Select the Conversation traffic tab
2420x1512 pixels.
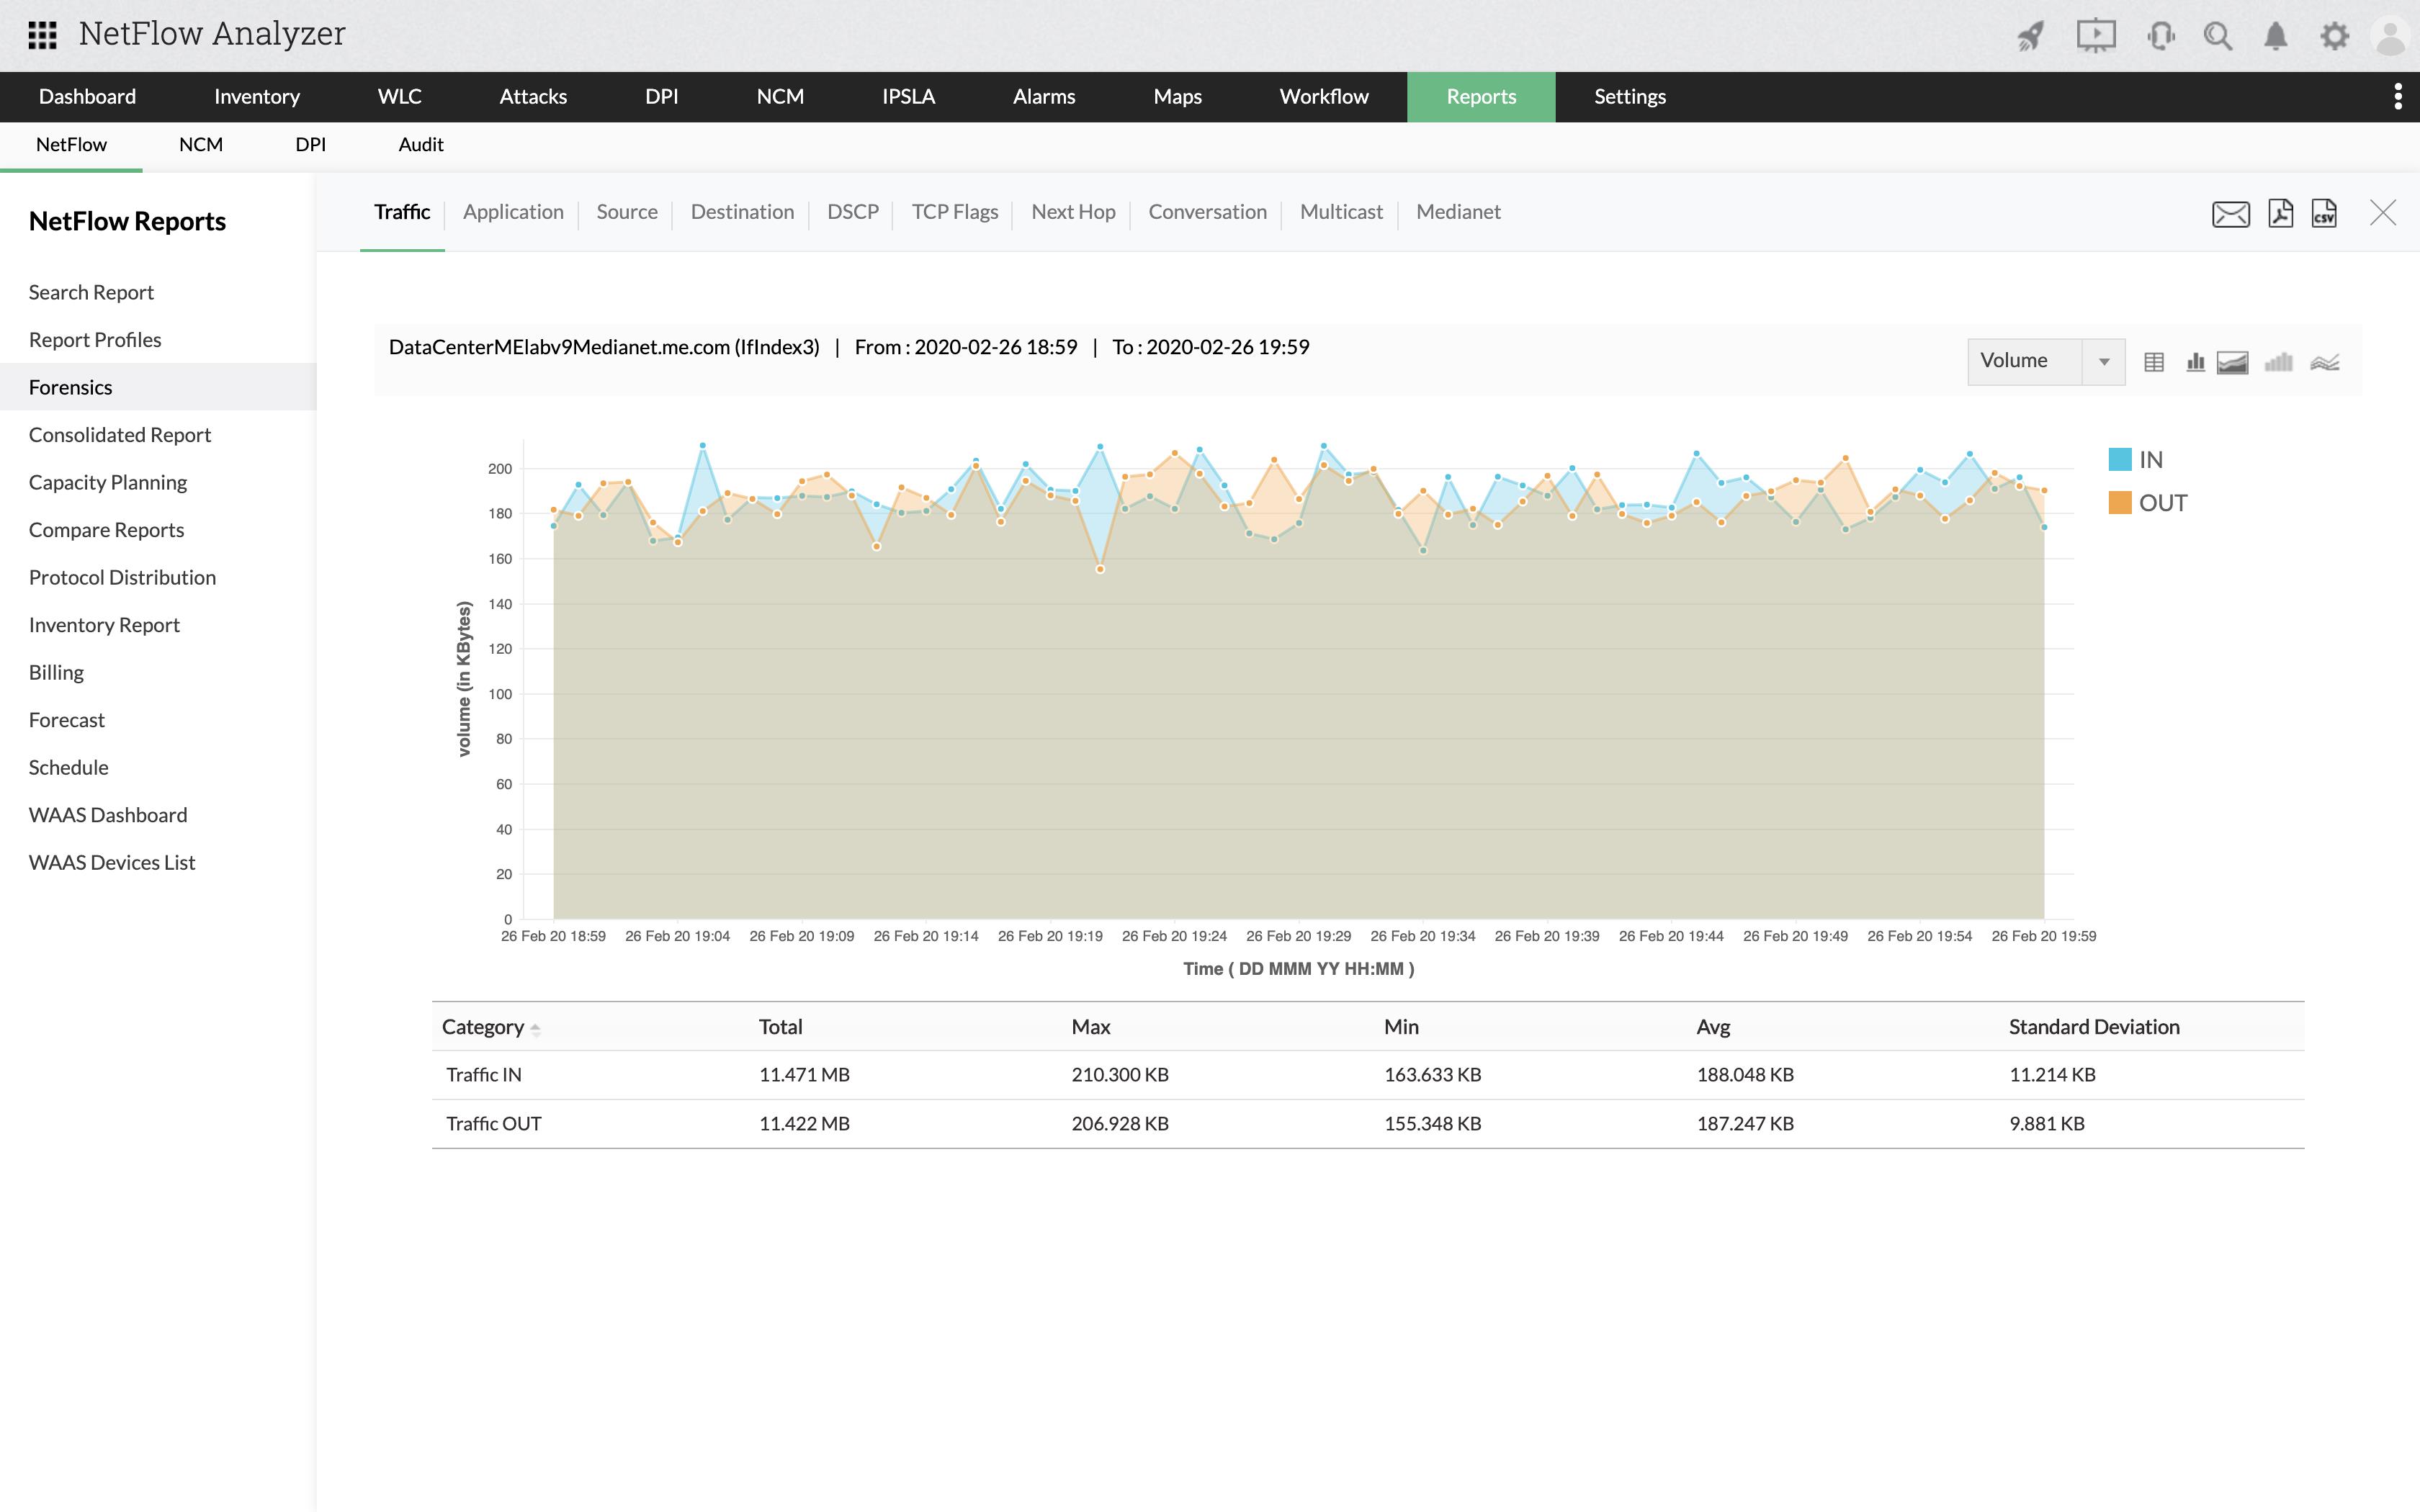(x=1207, y=211)
